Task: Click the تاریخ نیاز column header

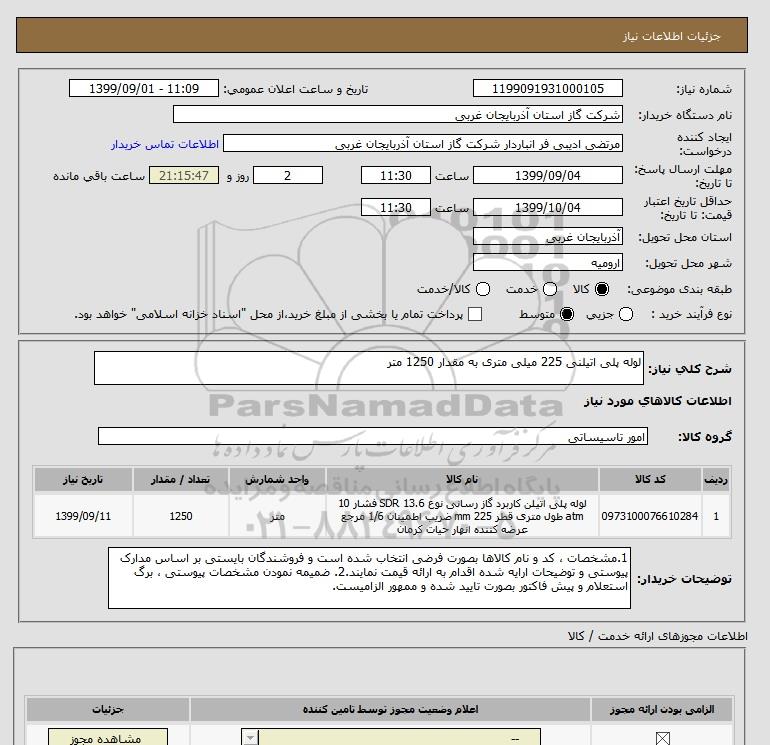Action: coord(83,479)
